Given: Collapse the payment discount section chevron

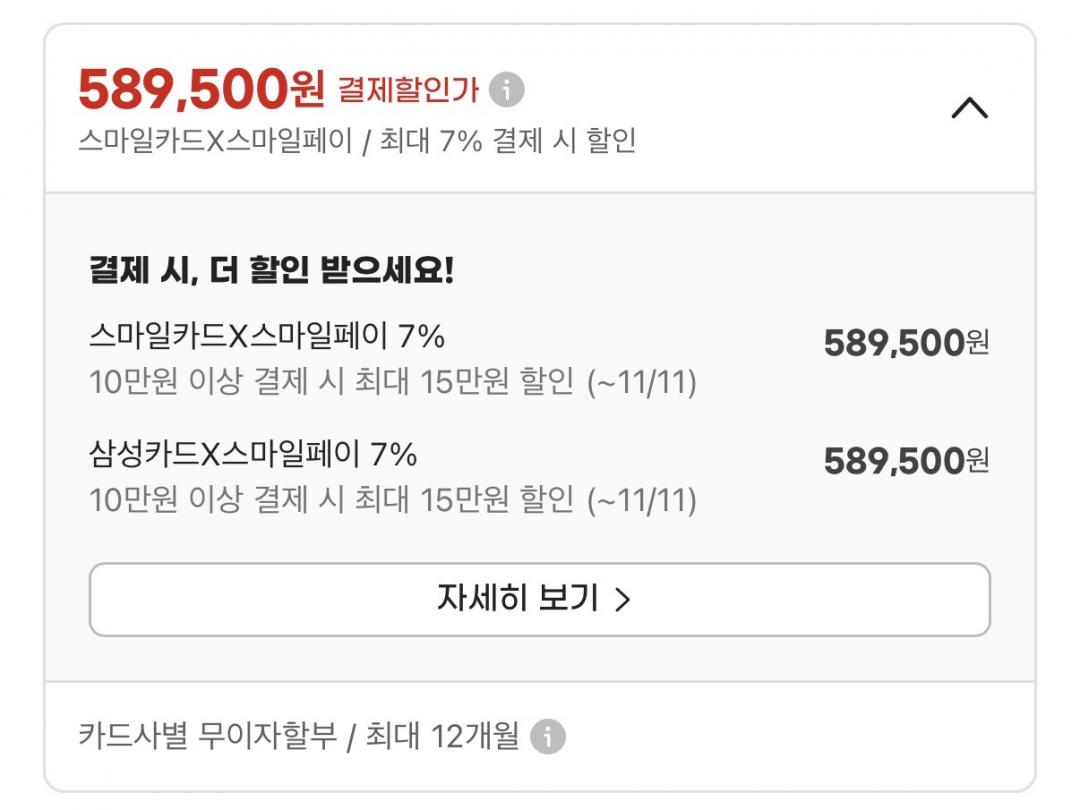Looking at the screenshot, I should click(969, 108).
